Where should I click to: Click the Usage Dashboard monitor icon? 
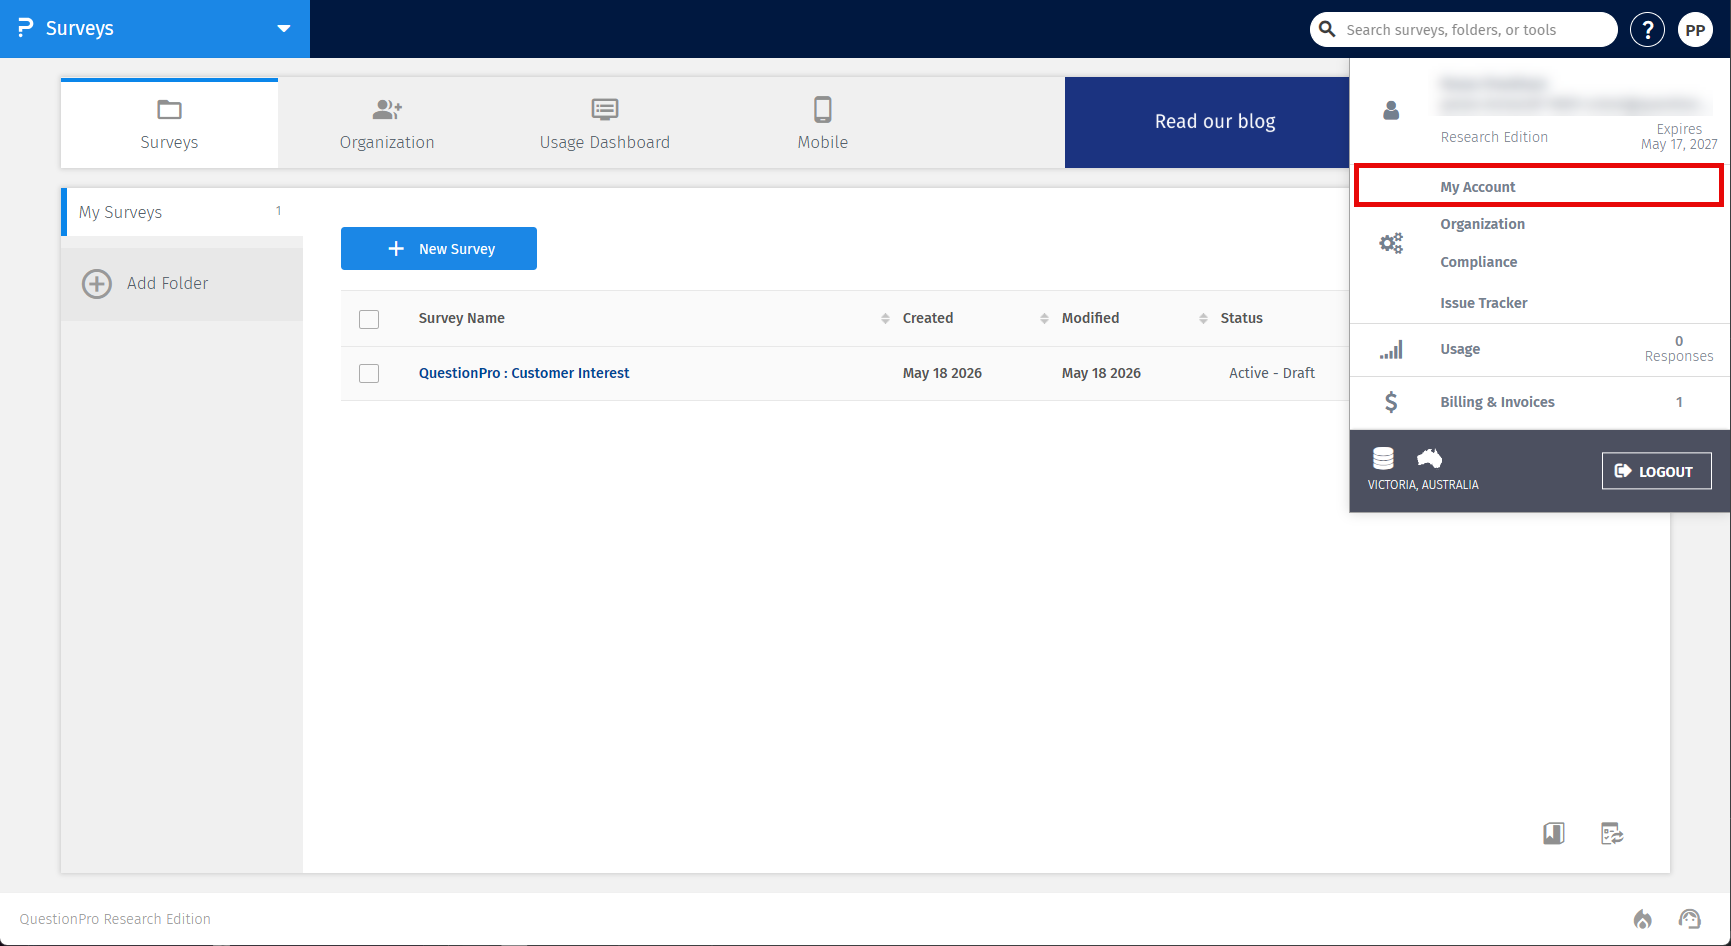click(605, 109)
